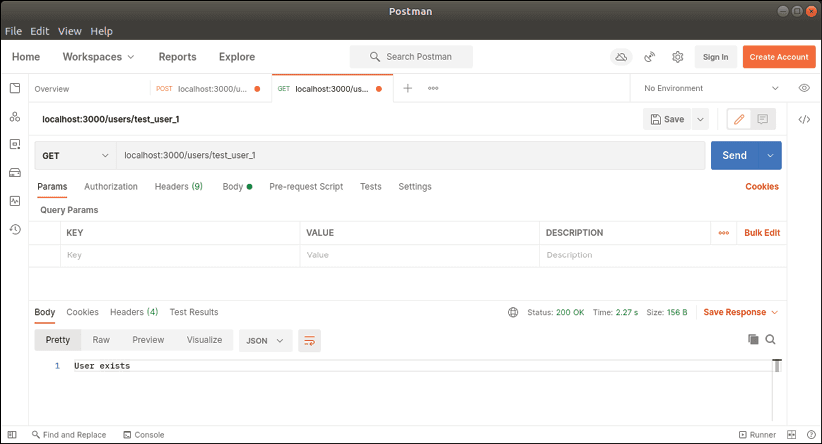822x444 pixels.
Task: Open the History sidebar icon
Action: (15, 229)
